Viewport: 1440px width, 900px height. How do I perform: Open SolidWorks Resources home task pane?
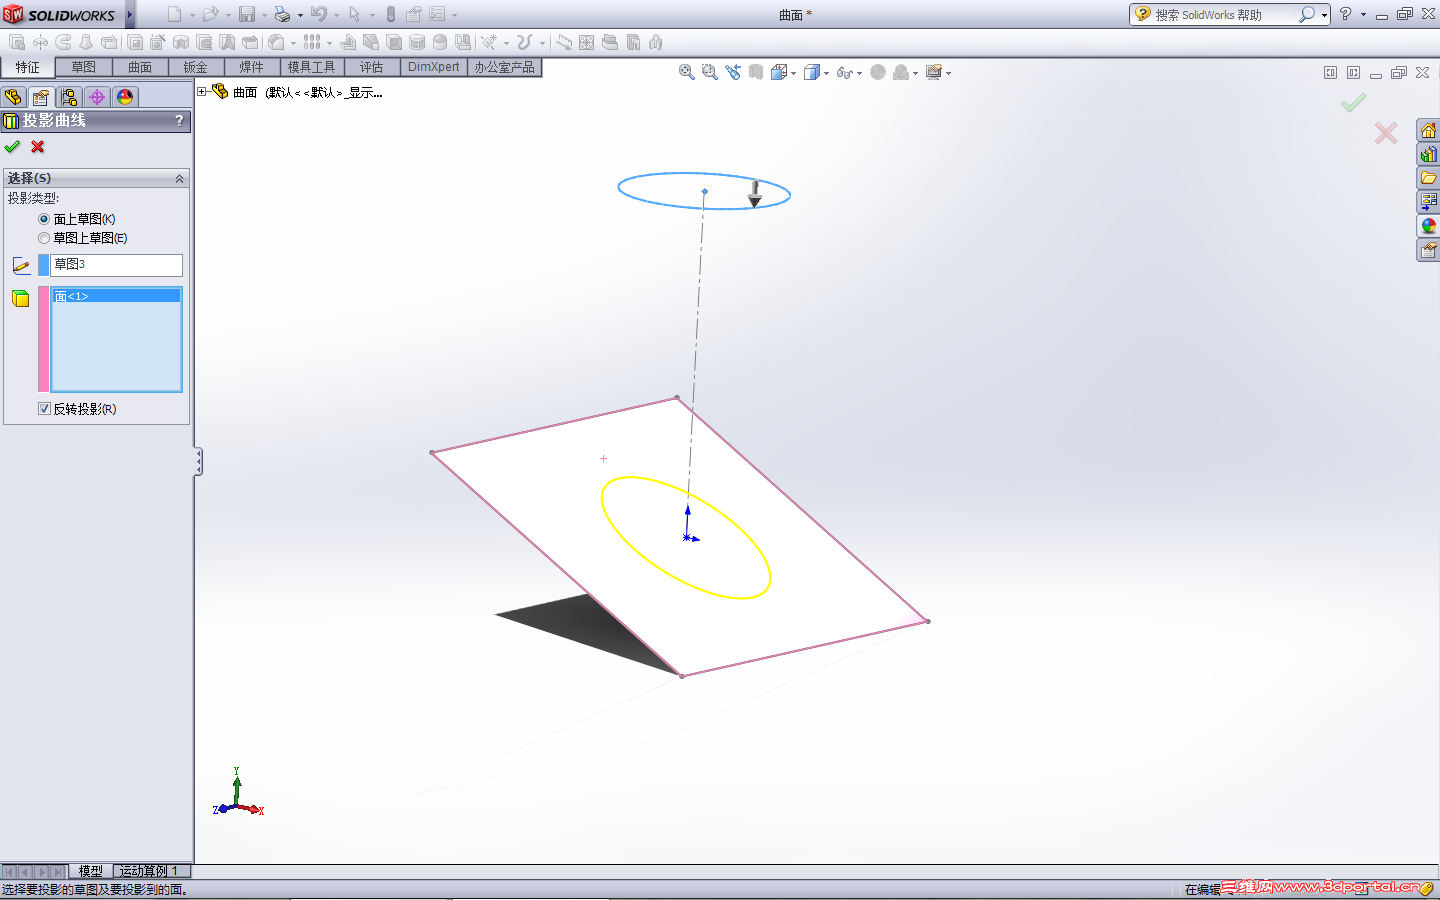coord(1428,131)
